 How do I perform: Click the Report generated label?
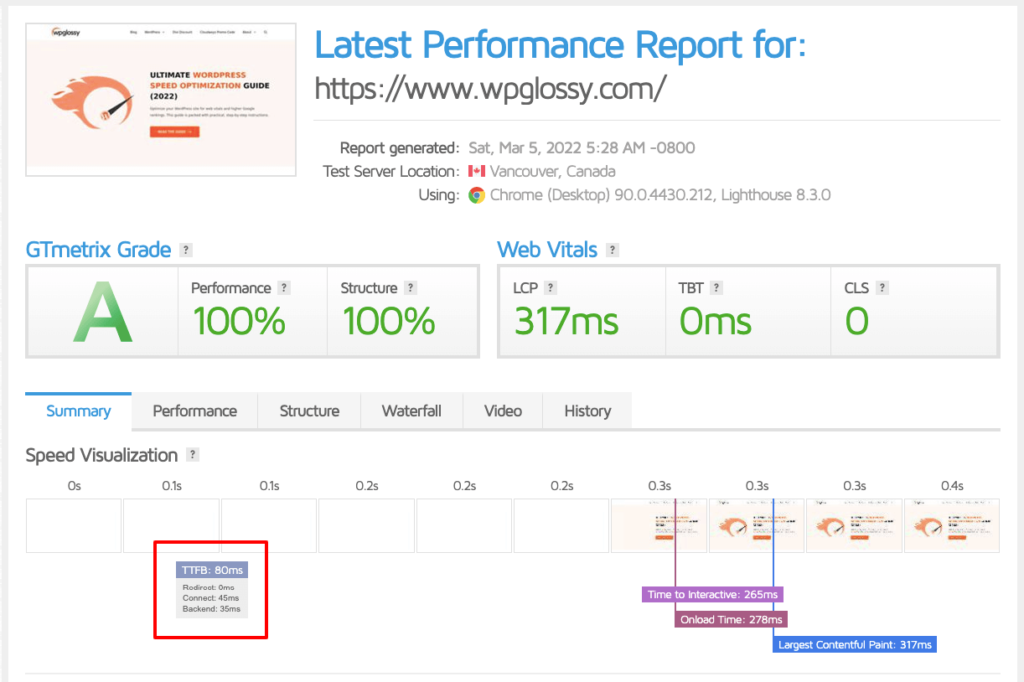point(400,148)
